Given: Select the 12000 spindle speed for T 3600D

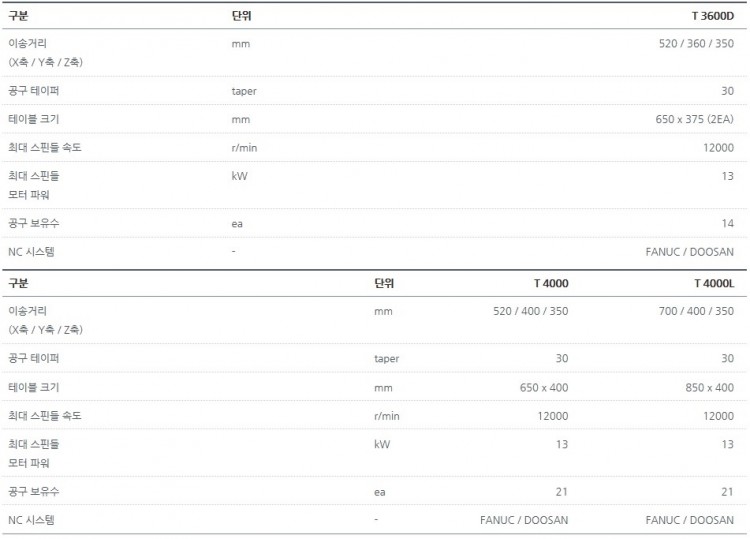Looking at the screenshot, I should [x=718, y=148].
